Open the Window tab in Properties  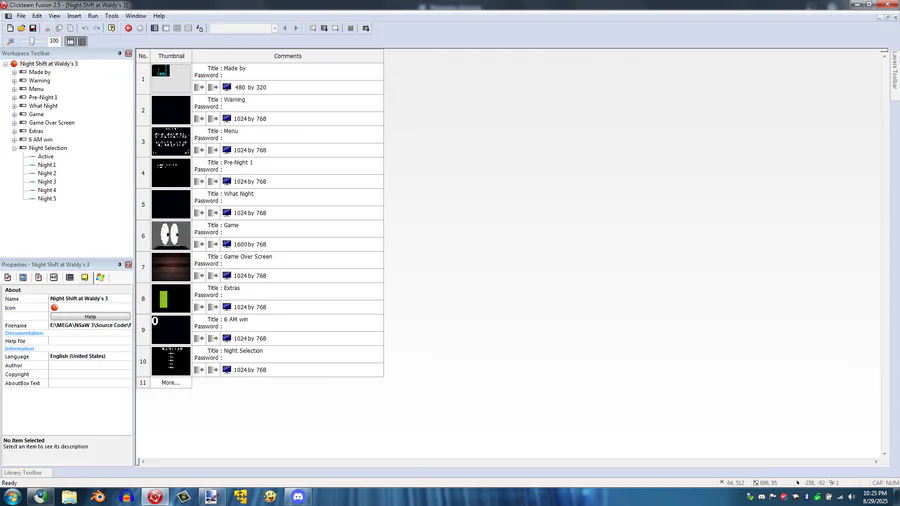23,278
